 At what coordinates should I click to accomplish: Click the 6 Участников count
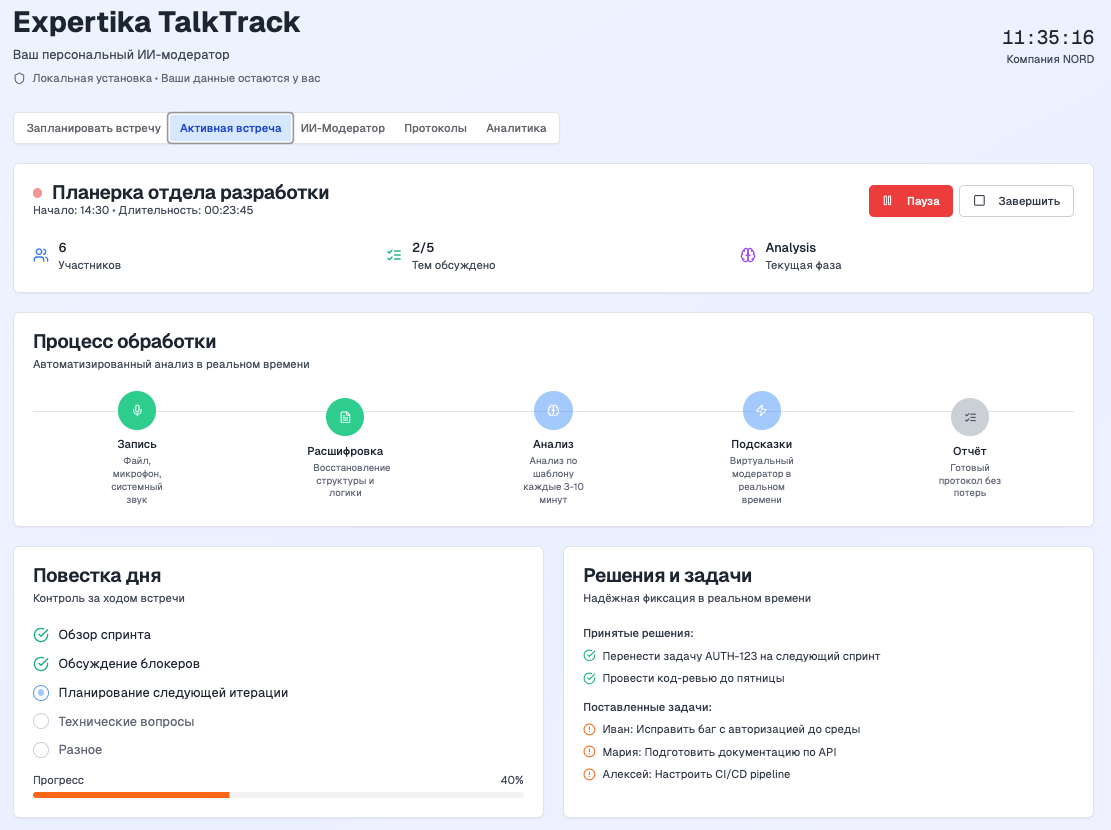click(x=89, y=256)
